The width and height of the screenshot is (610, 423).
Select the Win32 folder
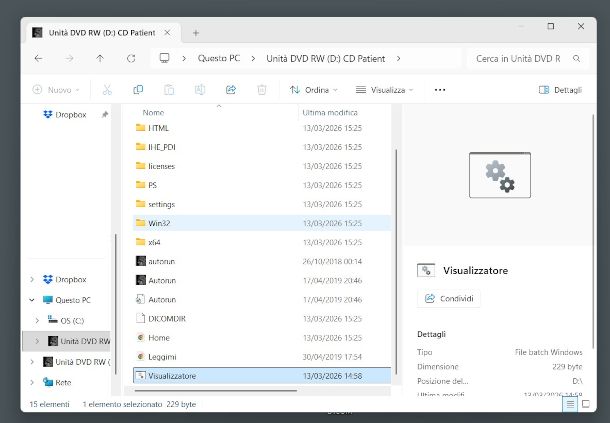point(262,223)
